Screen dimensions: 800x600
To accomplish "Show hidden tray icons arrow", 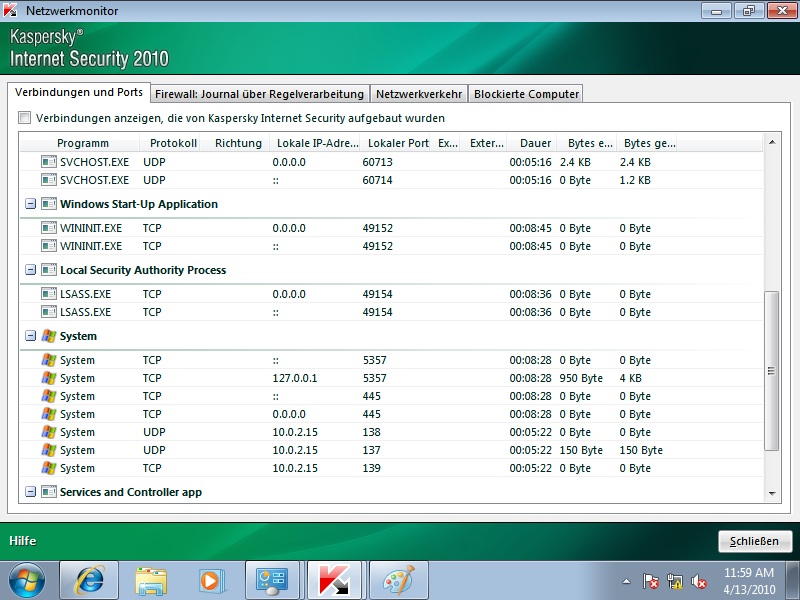I will 627,581.
